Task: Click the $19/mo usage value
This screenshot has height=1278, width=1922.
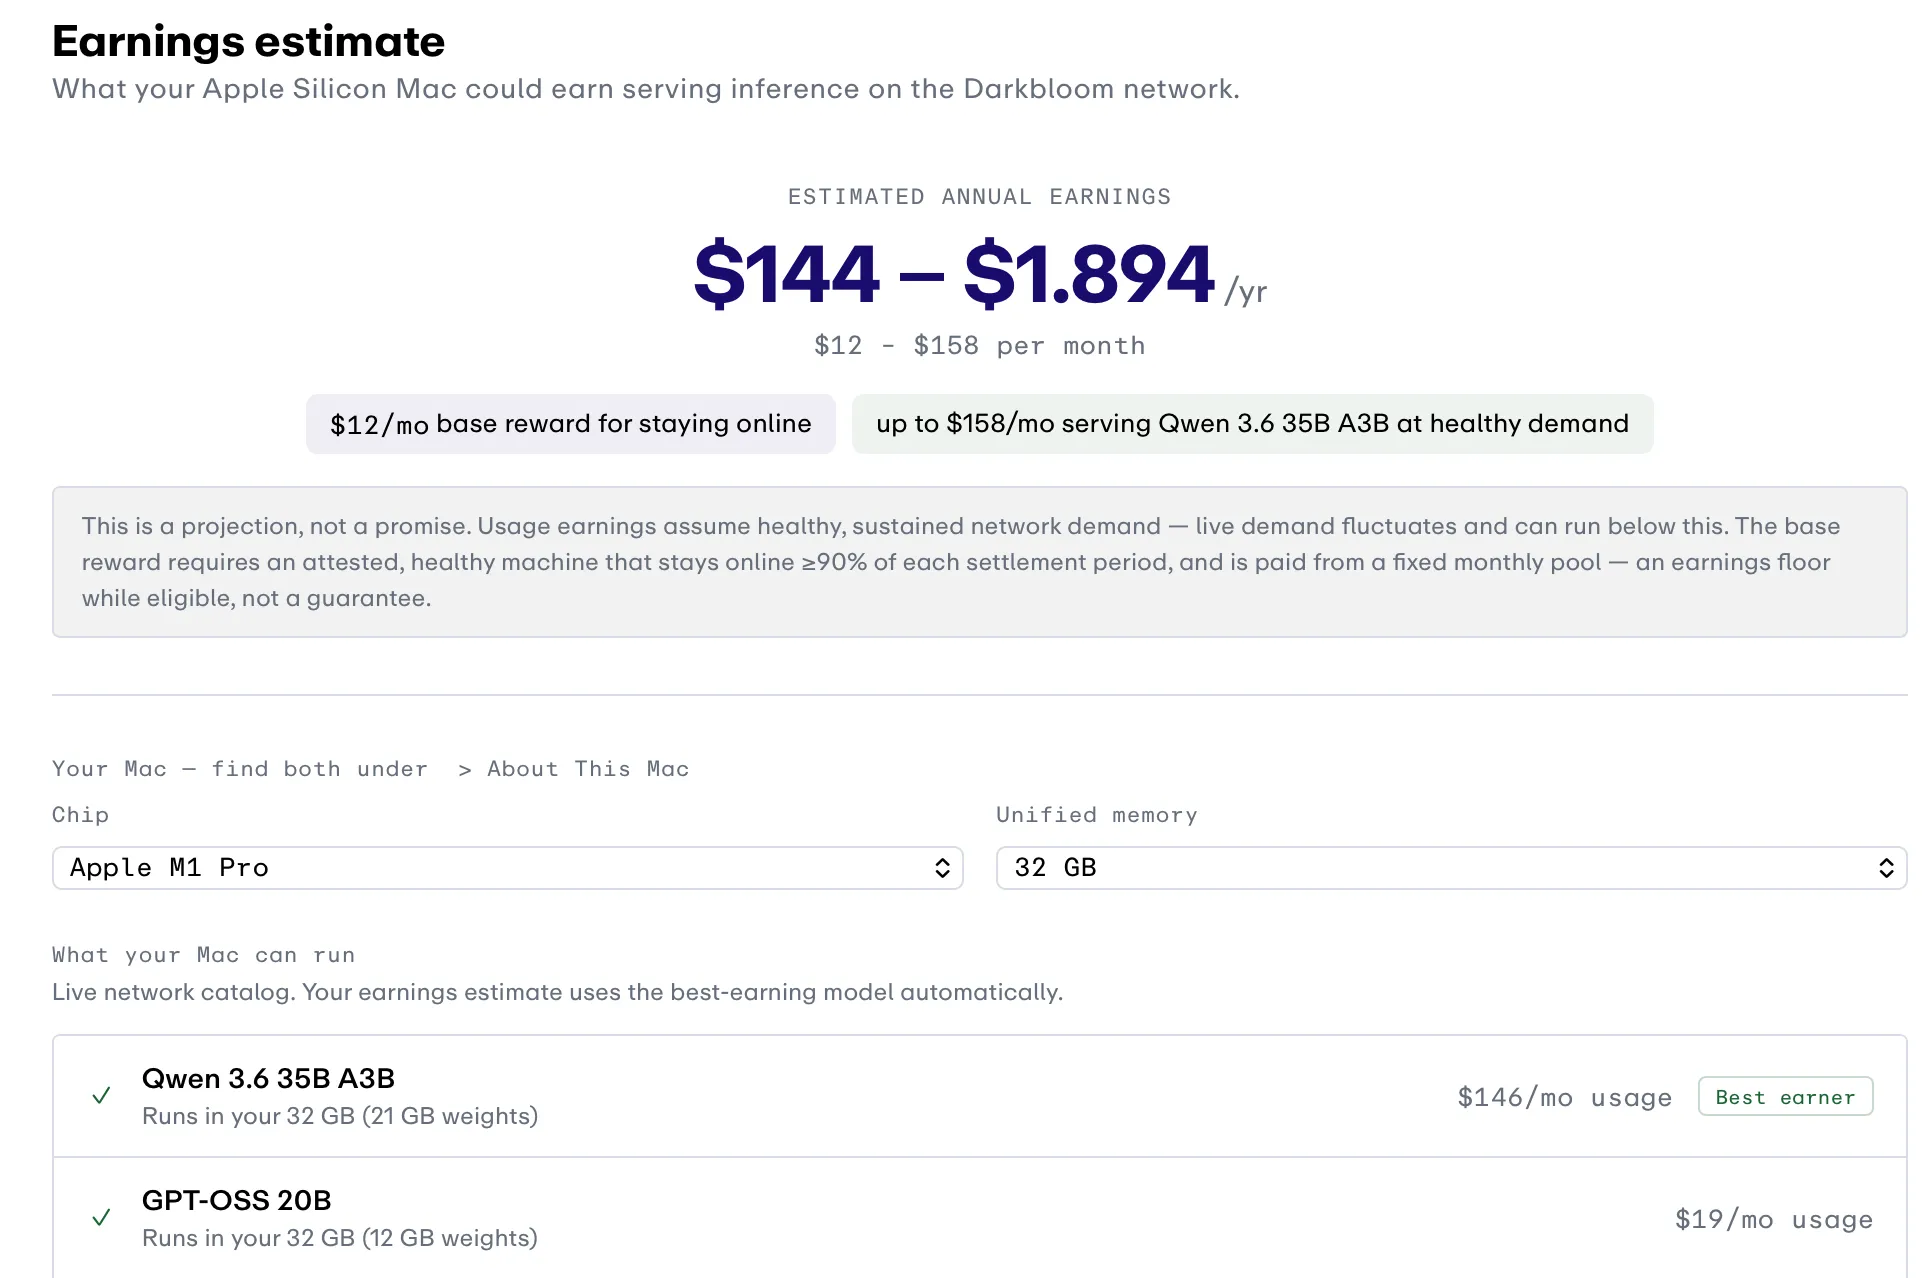Action: click(1774, 1219)
